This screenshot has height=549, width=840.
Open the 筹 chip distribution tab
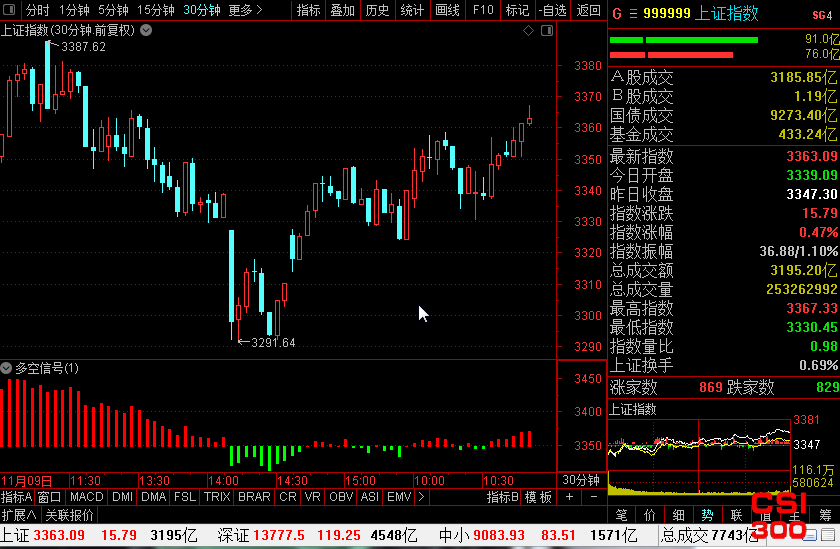pyautogui.click(x=825, y=515)
